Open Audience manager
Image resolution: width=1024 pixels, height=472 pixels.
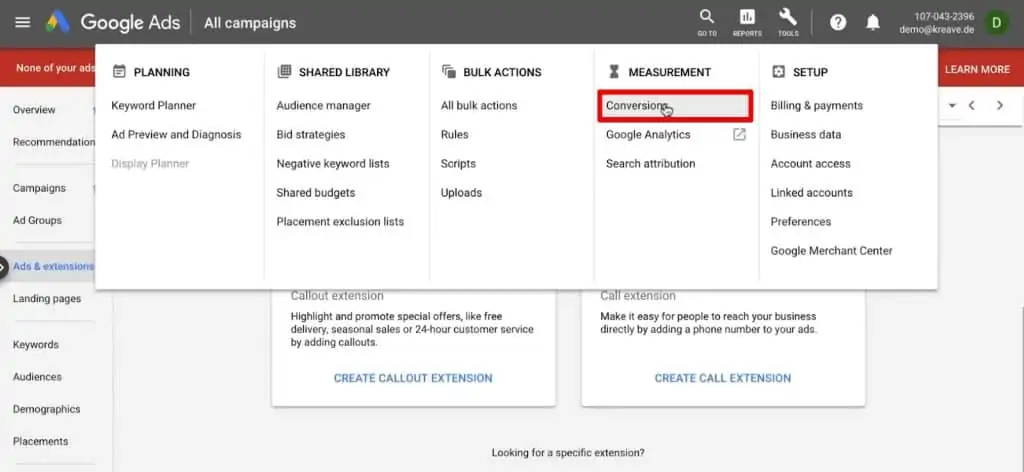(x=323, y=106)
